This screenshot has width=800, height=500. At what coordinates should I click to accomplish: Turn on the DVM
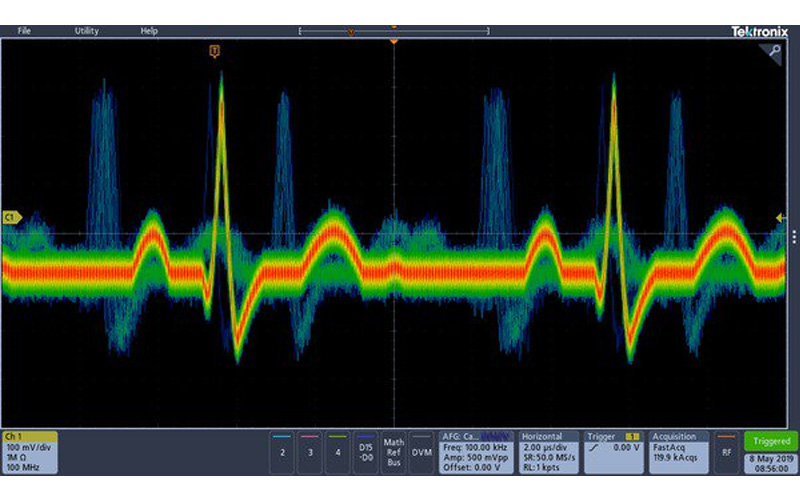tap(421, 452)
